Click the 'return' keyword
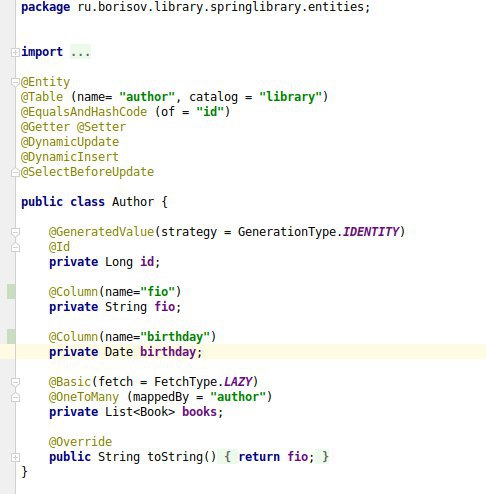 tap(259, 457)
